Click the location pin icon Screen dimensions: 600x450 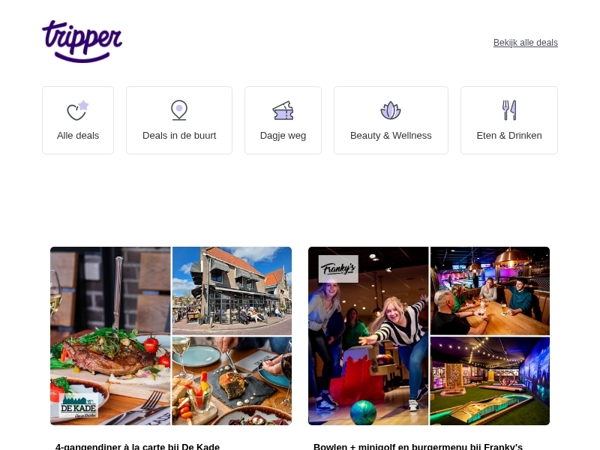pos(179,110)
